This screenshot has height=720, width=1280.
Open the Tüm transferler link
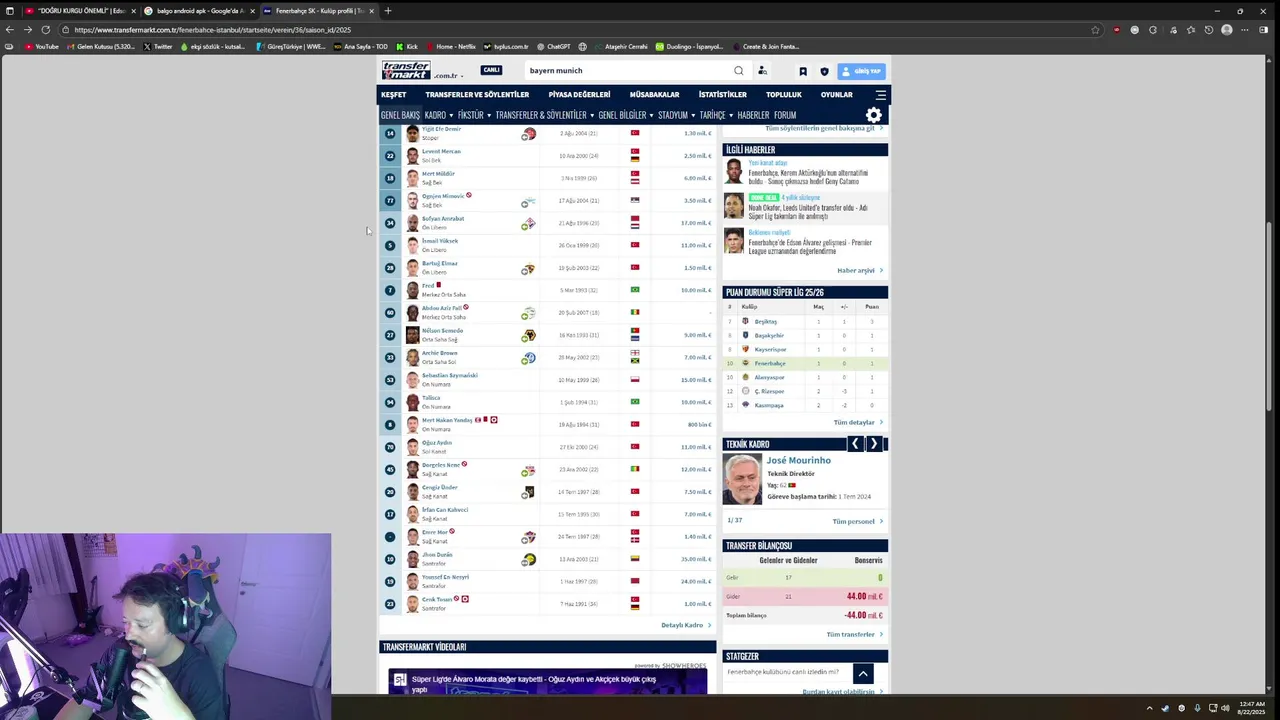855,635
